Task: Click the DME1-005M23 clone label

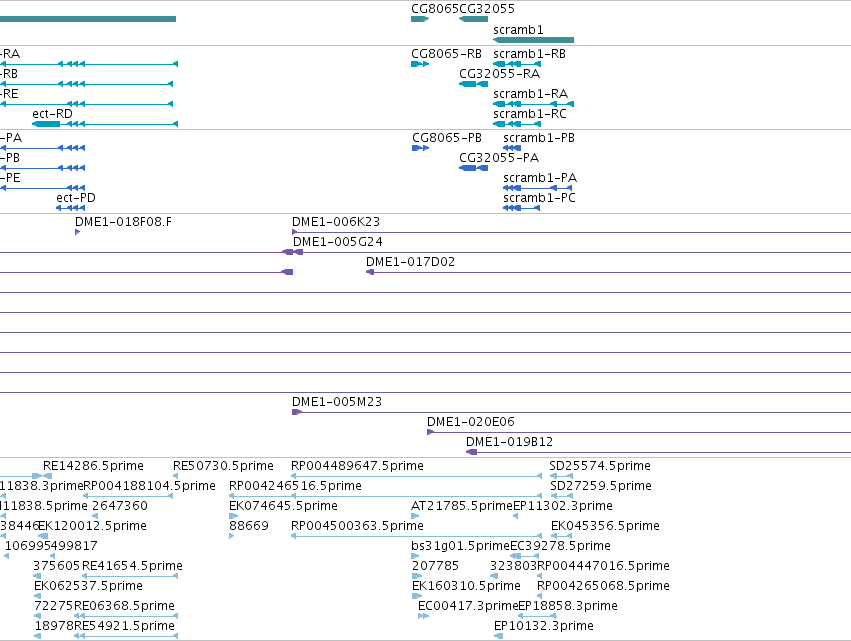Action: [337, 402]
